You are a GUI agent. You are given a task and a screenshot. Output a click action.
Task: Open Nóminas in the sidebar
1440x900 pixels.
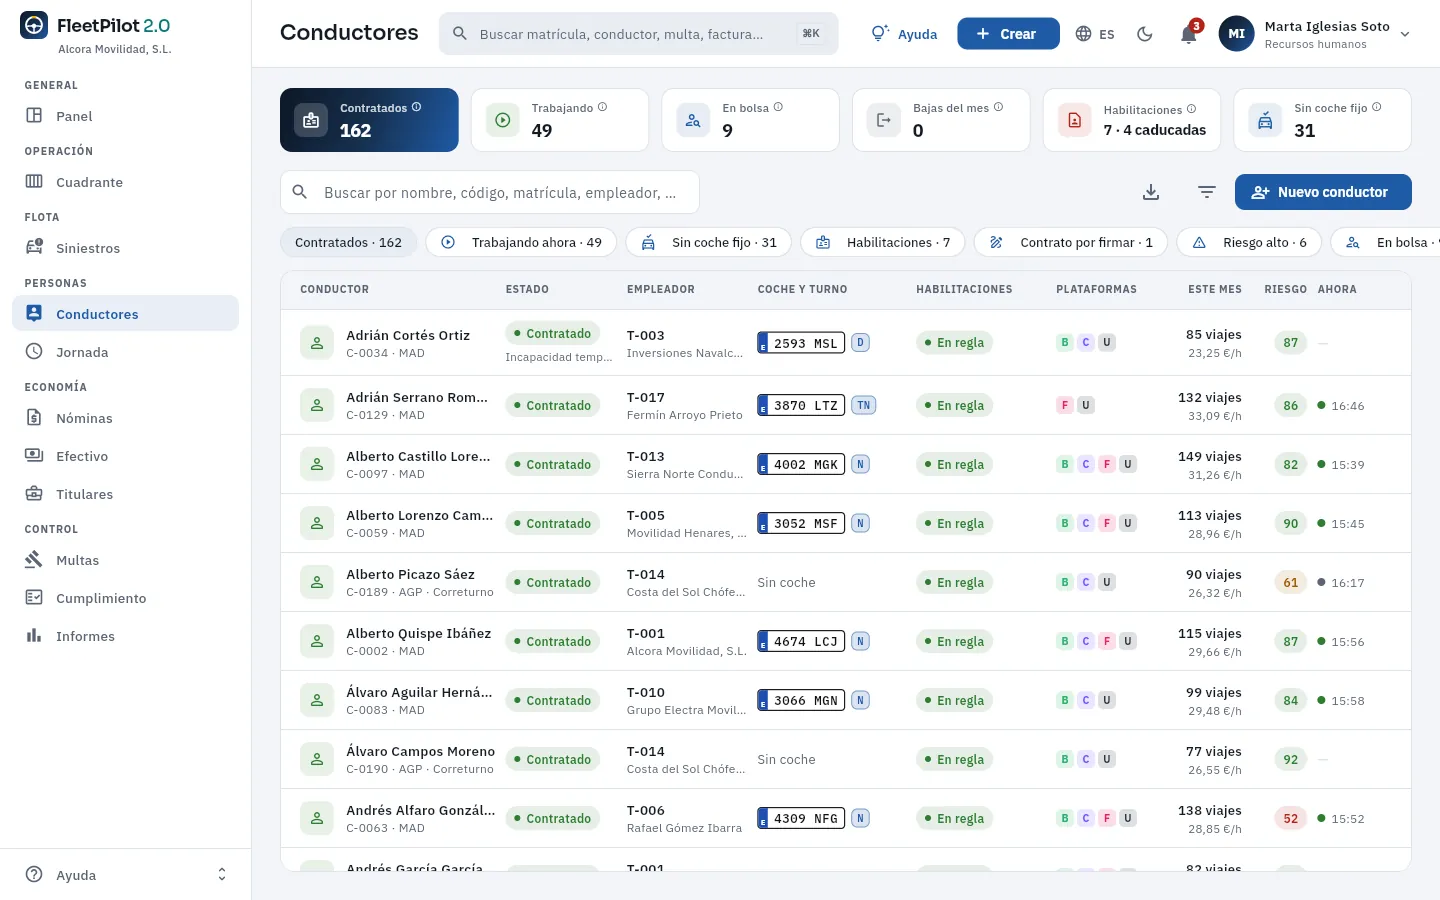(125, 418)
